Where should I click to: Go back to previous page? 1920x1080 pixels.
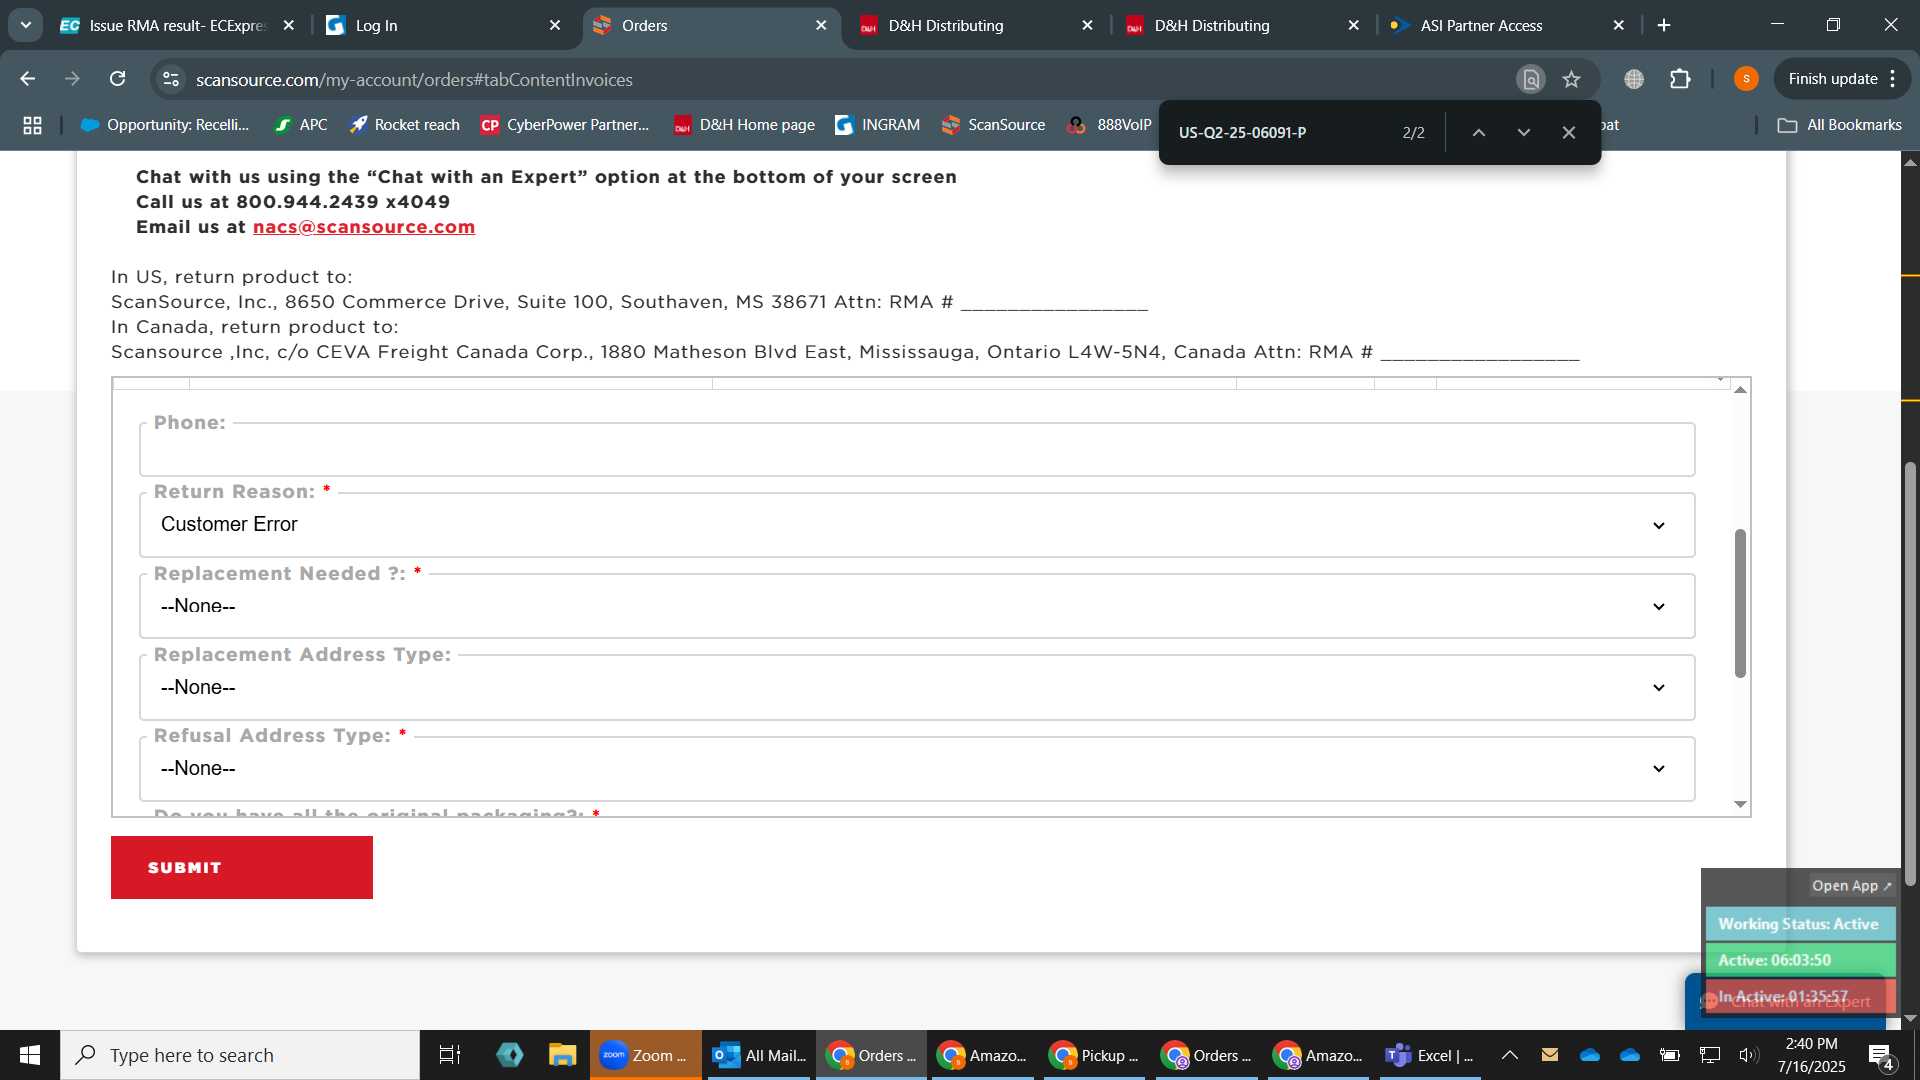pyautogui.click(x=28, y=79)
